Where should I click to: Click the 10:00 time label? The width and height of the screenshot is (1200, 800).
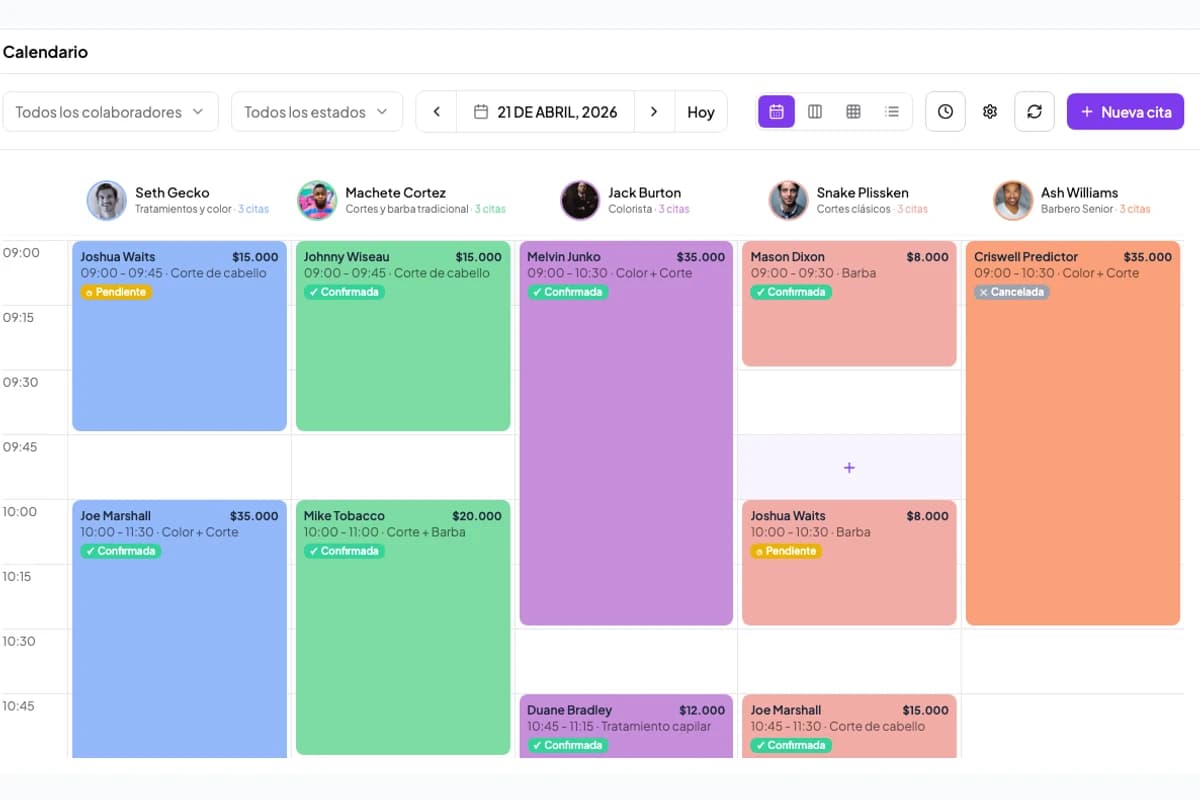[x=21, y=512]
